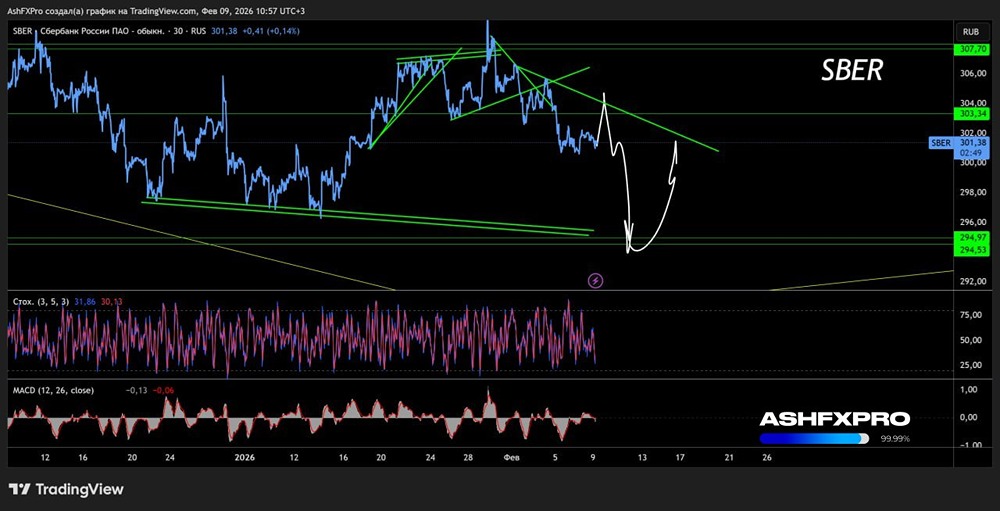Click the SBER title text on chart

851,72
